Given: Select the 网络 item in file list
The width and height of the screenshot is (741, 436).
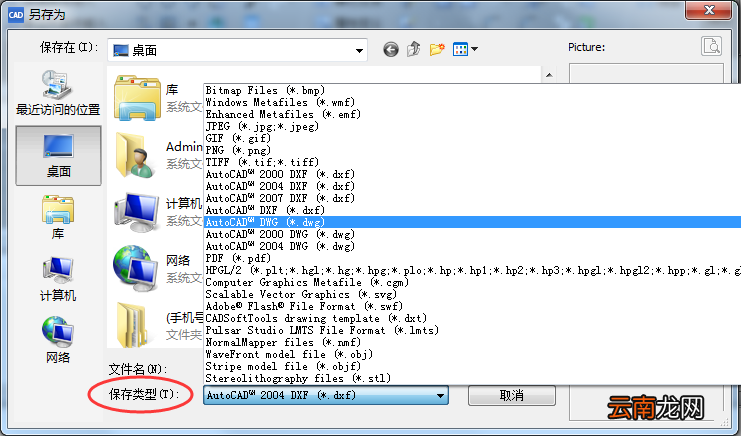Looking at the screenshot, I should [158, 269].
